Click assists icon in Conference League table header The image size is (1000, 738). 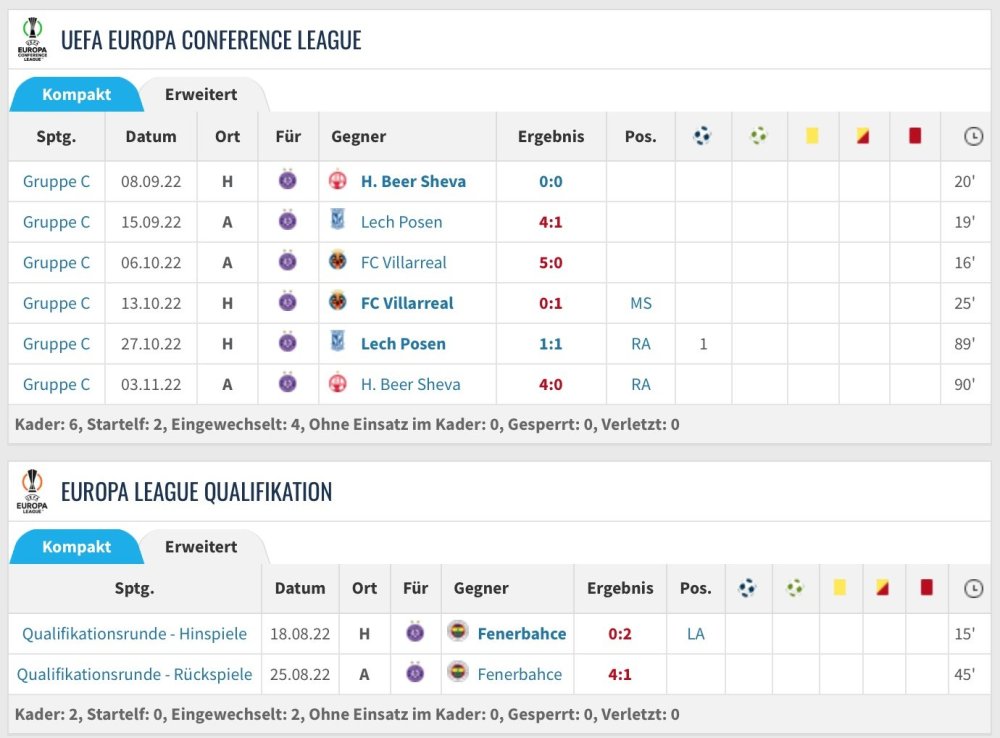(x=758, y=136)
